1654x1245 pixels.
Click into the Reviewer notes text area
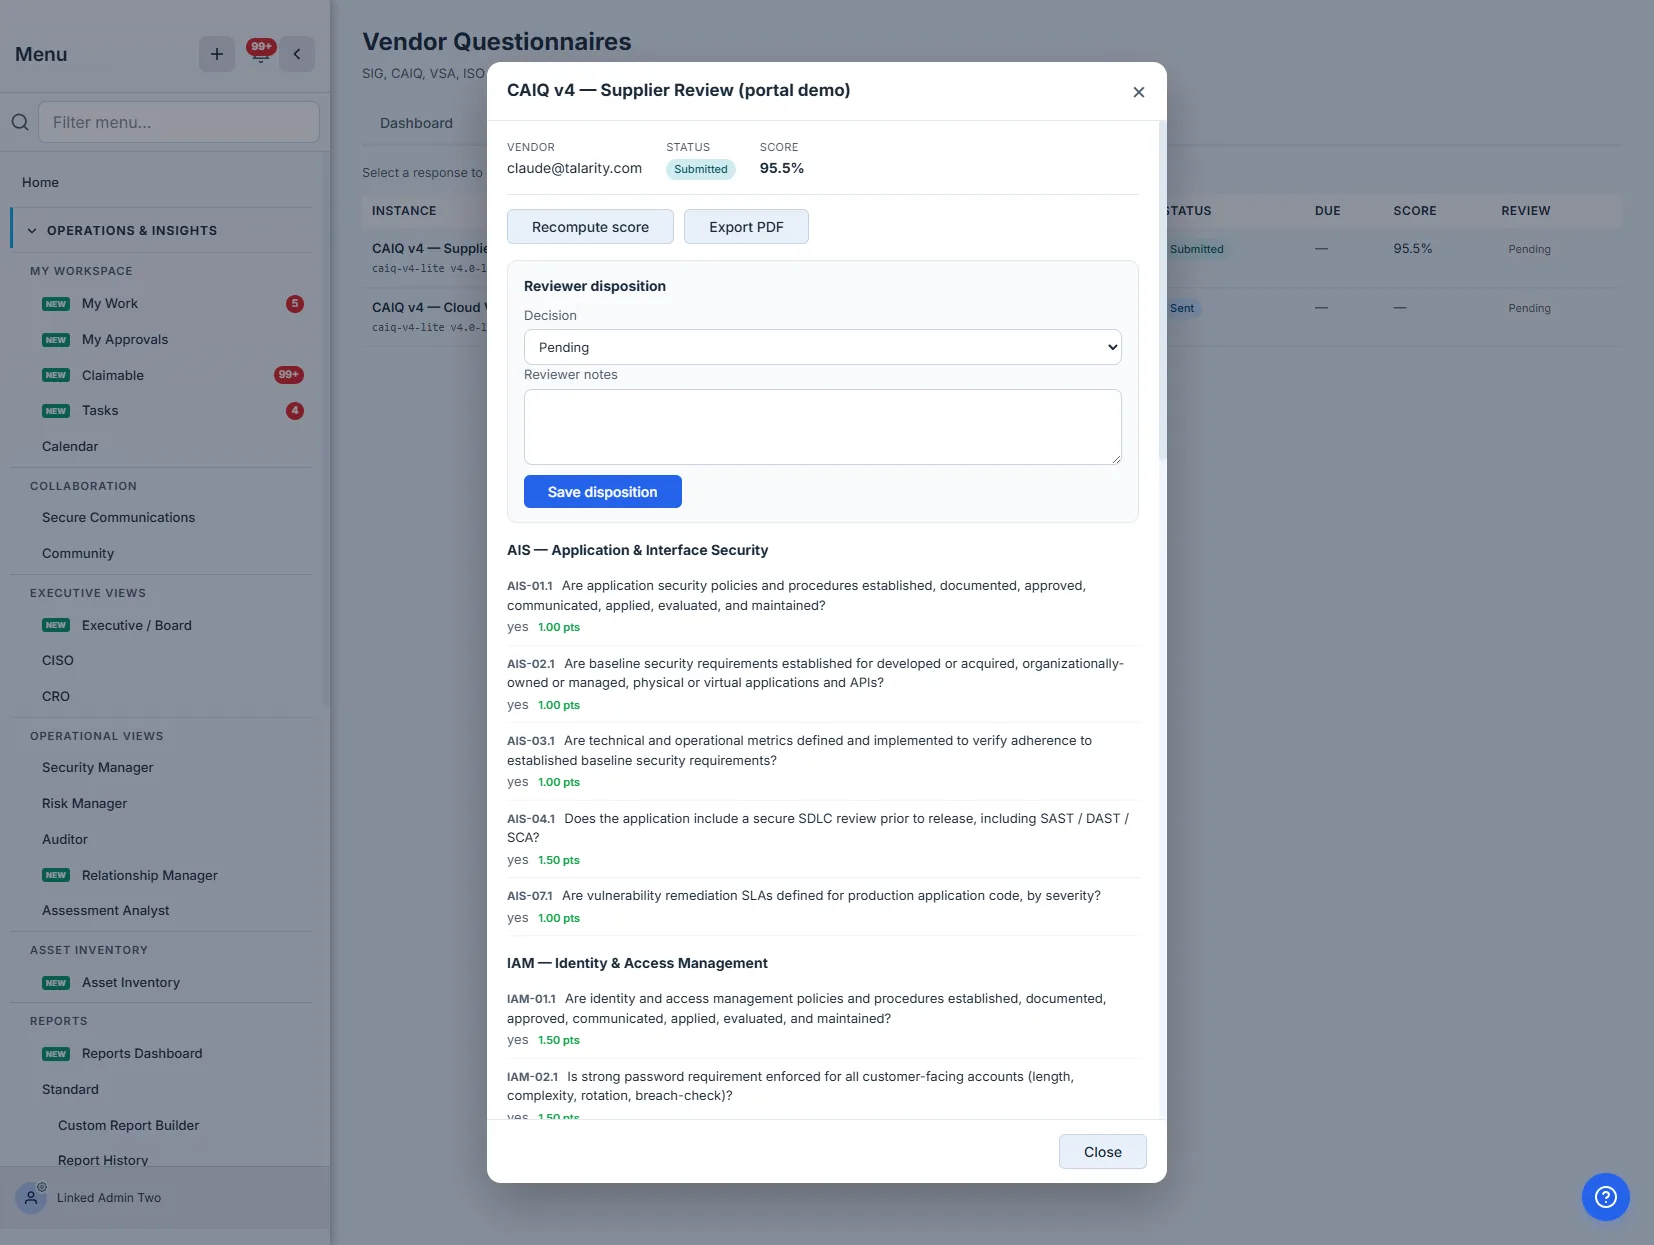(x=822, y=427)
